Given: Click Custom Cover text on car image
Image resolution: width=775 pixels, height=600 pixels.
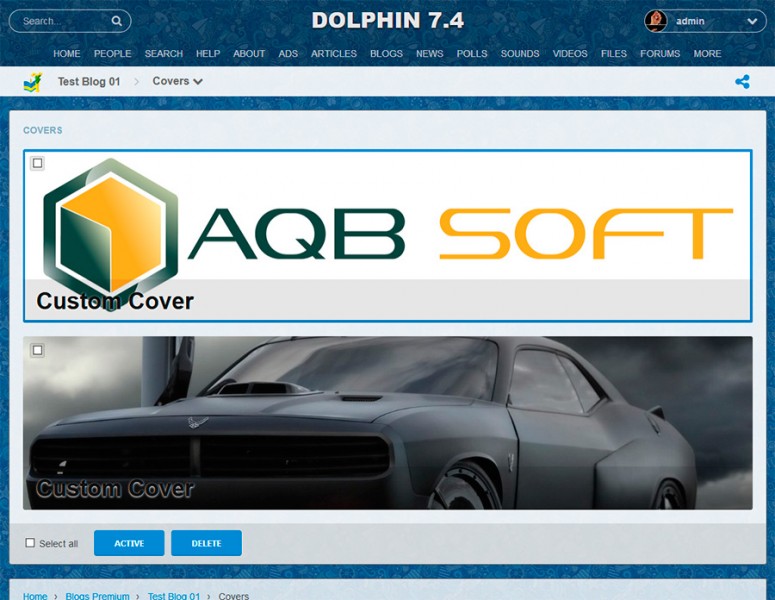Looking at the screenshot, I should [115, 488].
